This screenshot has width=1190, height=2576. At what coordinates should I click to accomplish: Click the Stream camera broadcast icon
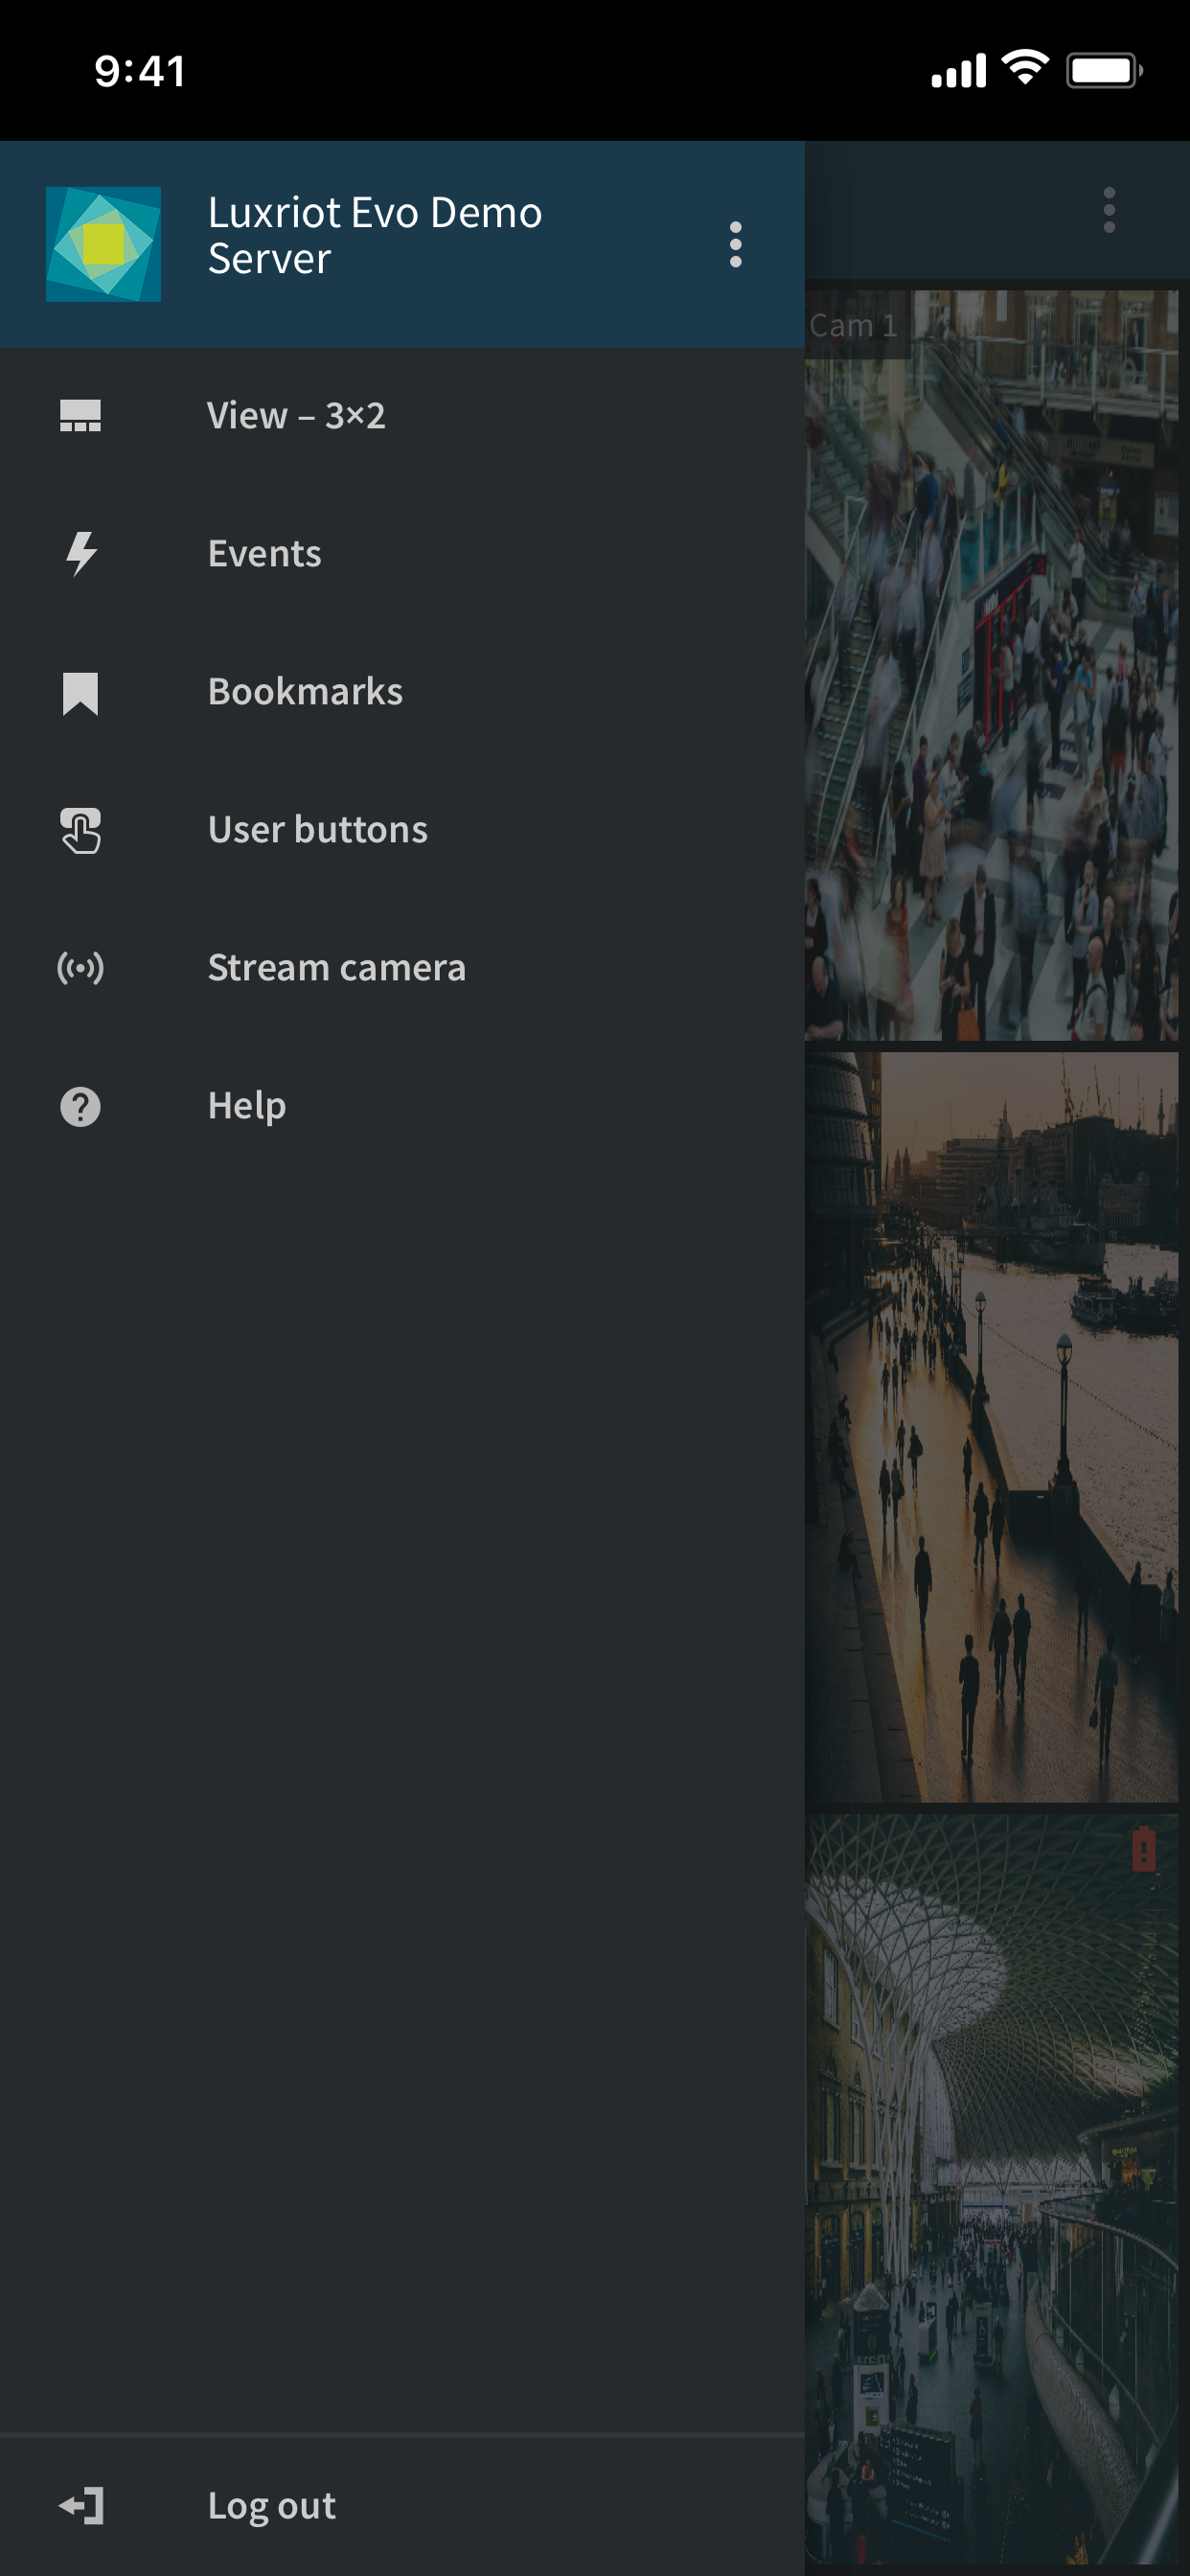(x=80, y=968)
